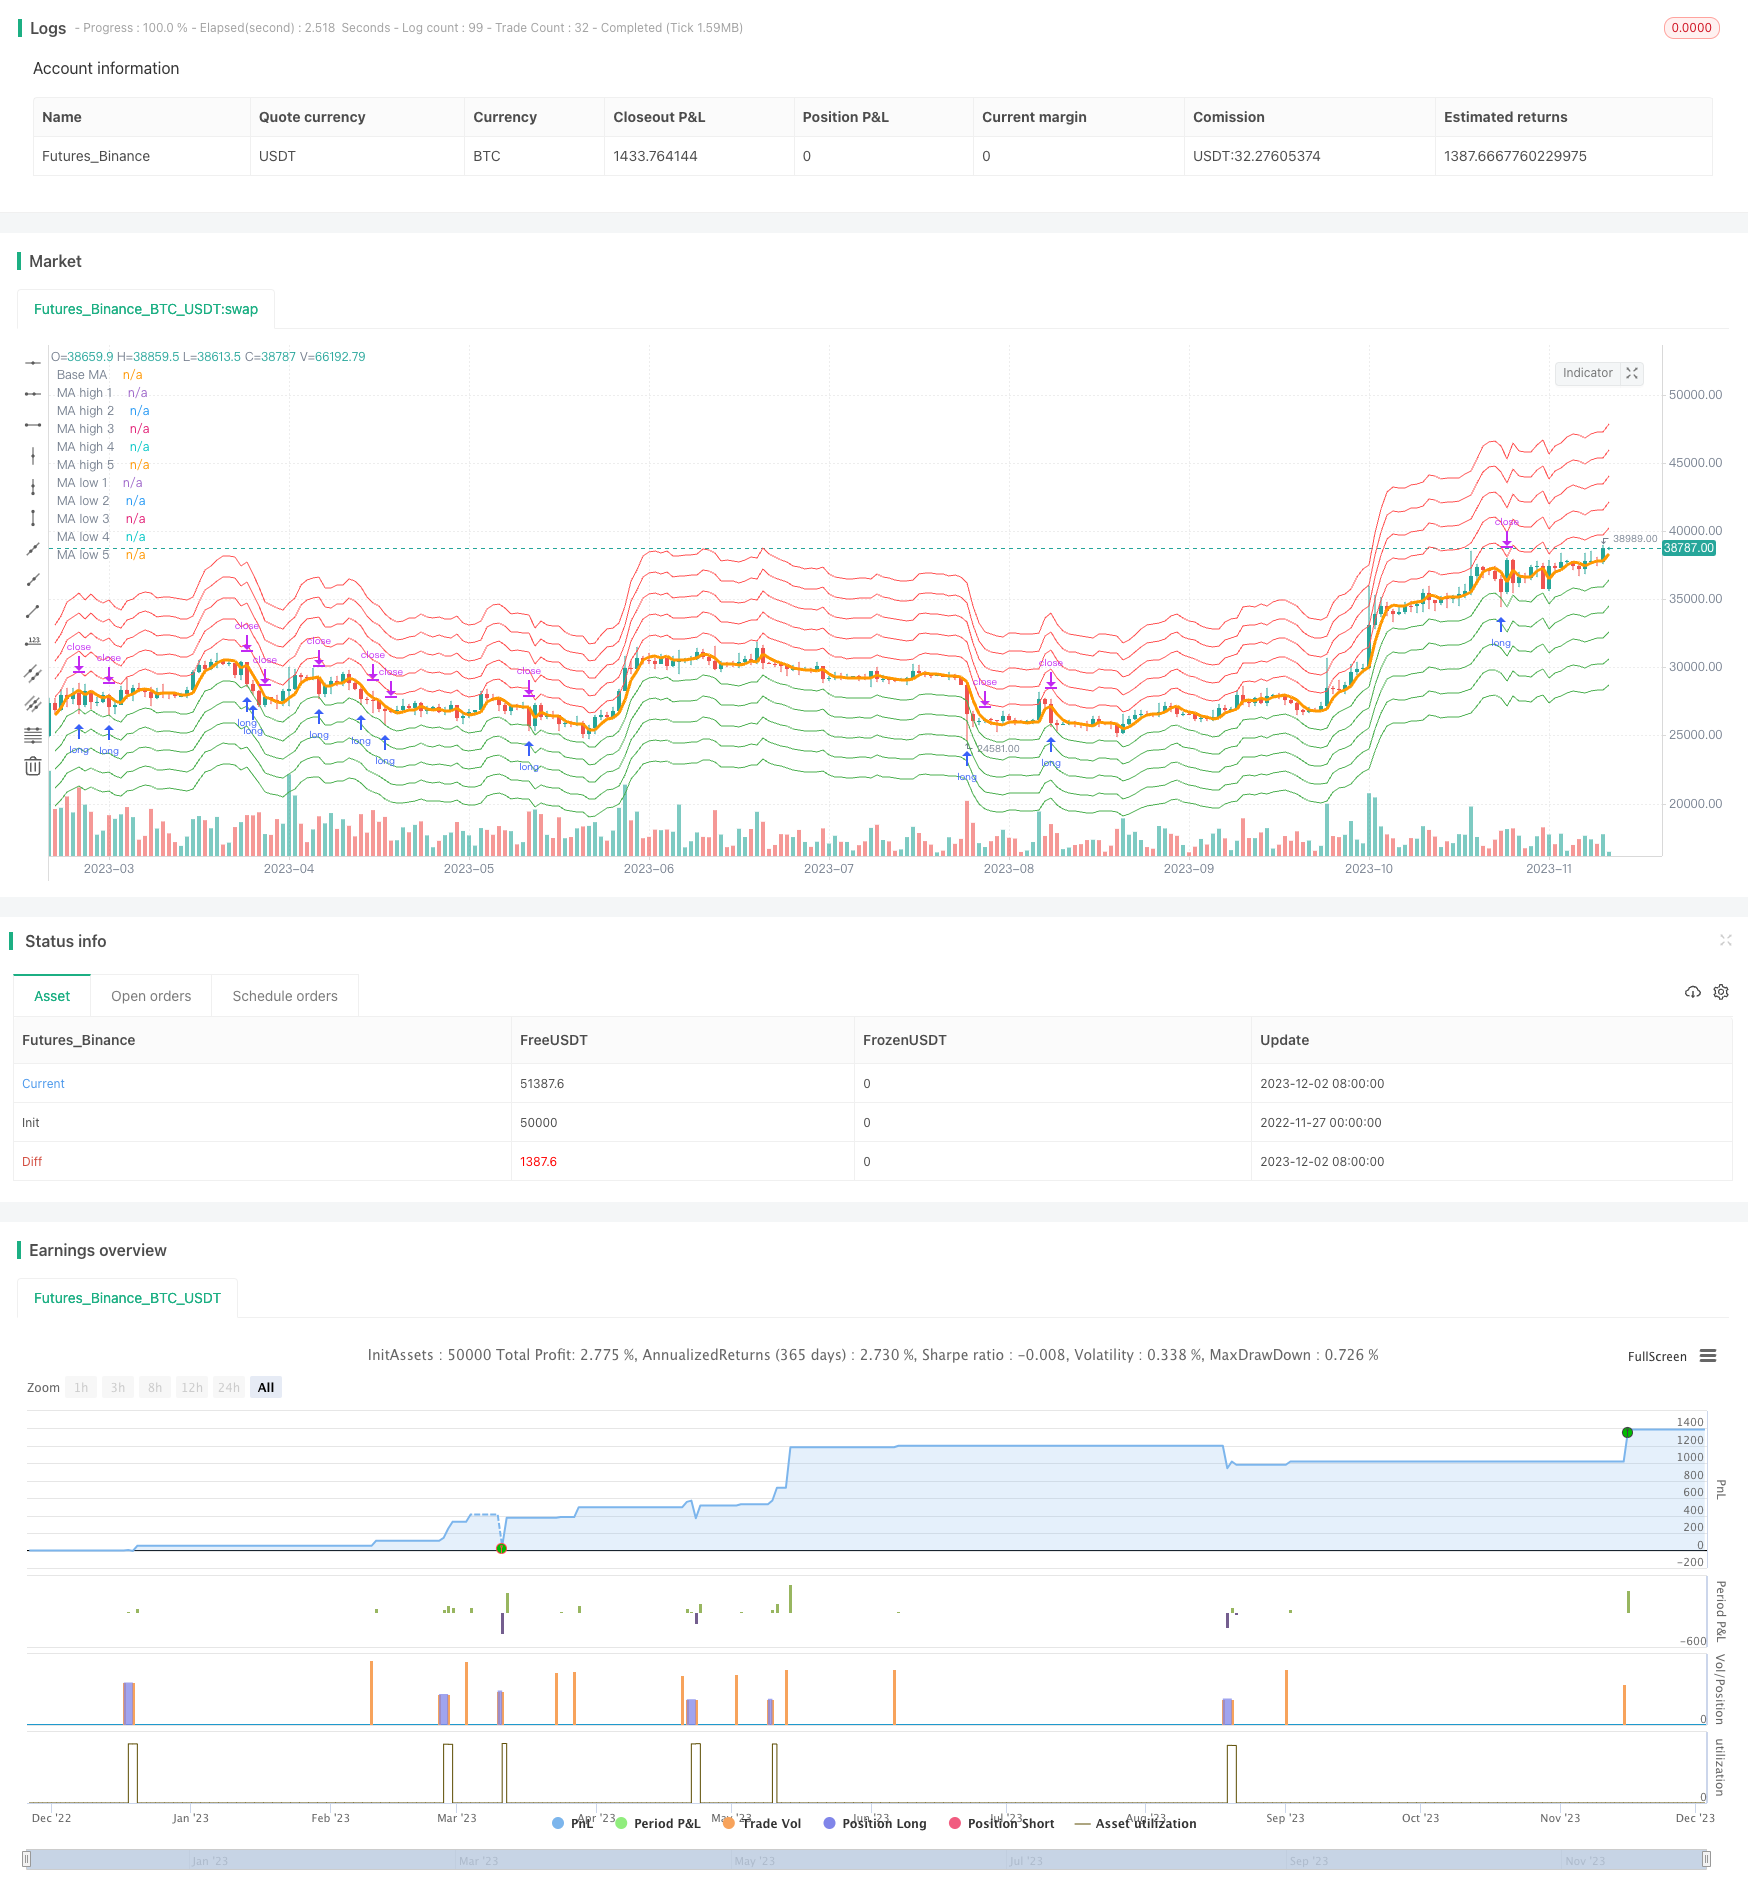
Task: Open the Status info settings gear
Action: pyautogui.click(x=1721, y=992)
